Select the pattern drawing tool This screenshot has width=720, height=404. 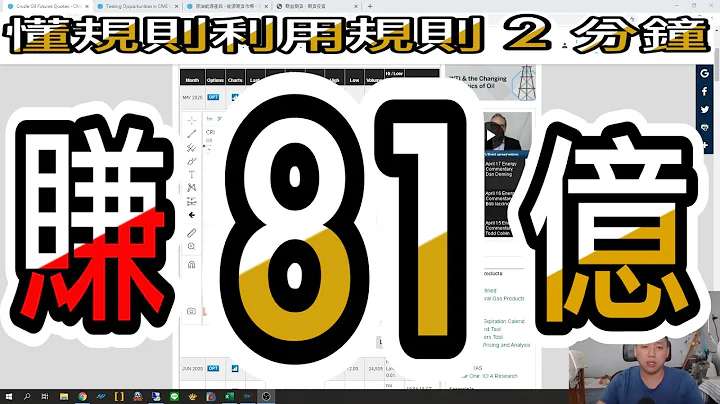click(191, 188)
